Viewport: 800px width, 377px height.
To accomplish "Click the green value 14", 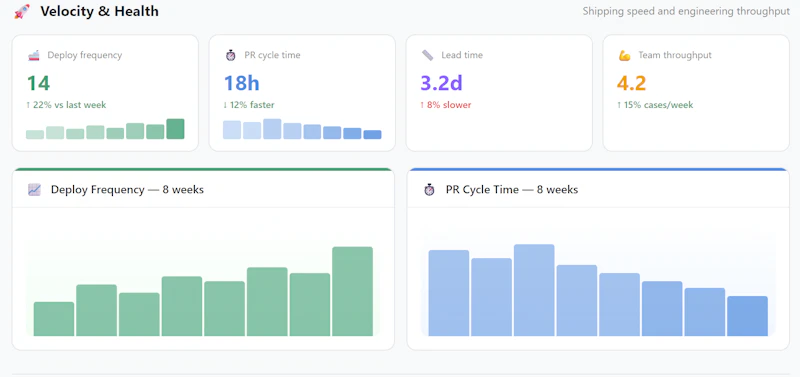I will pos(38,83).
